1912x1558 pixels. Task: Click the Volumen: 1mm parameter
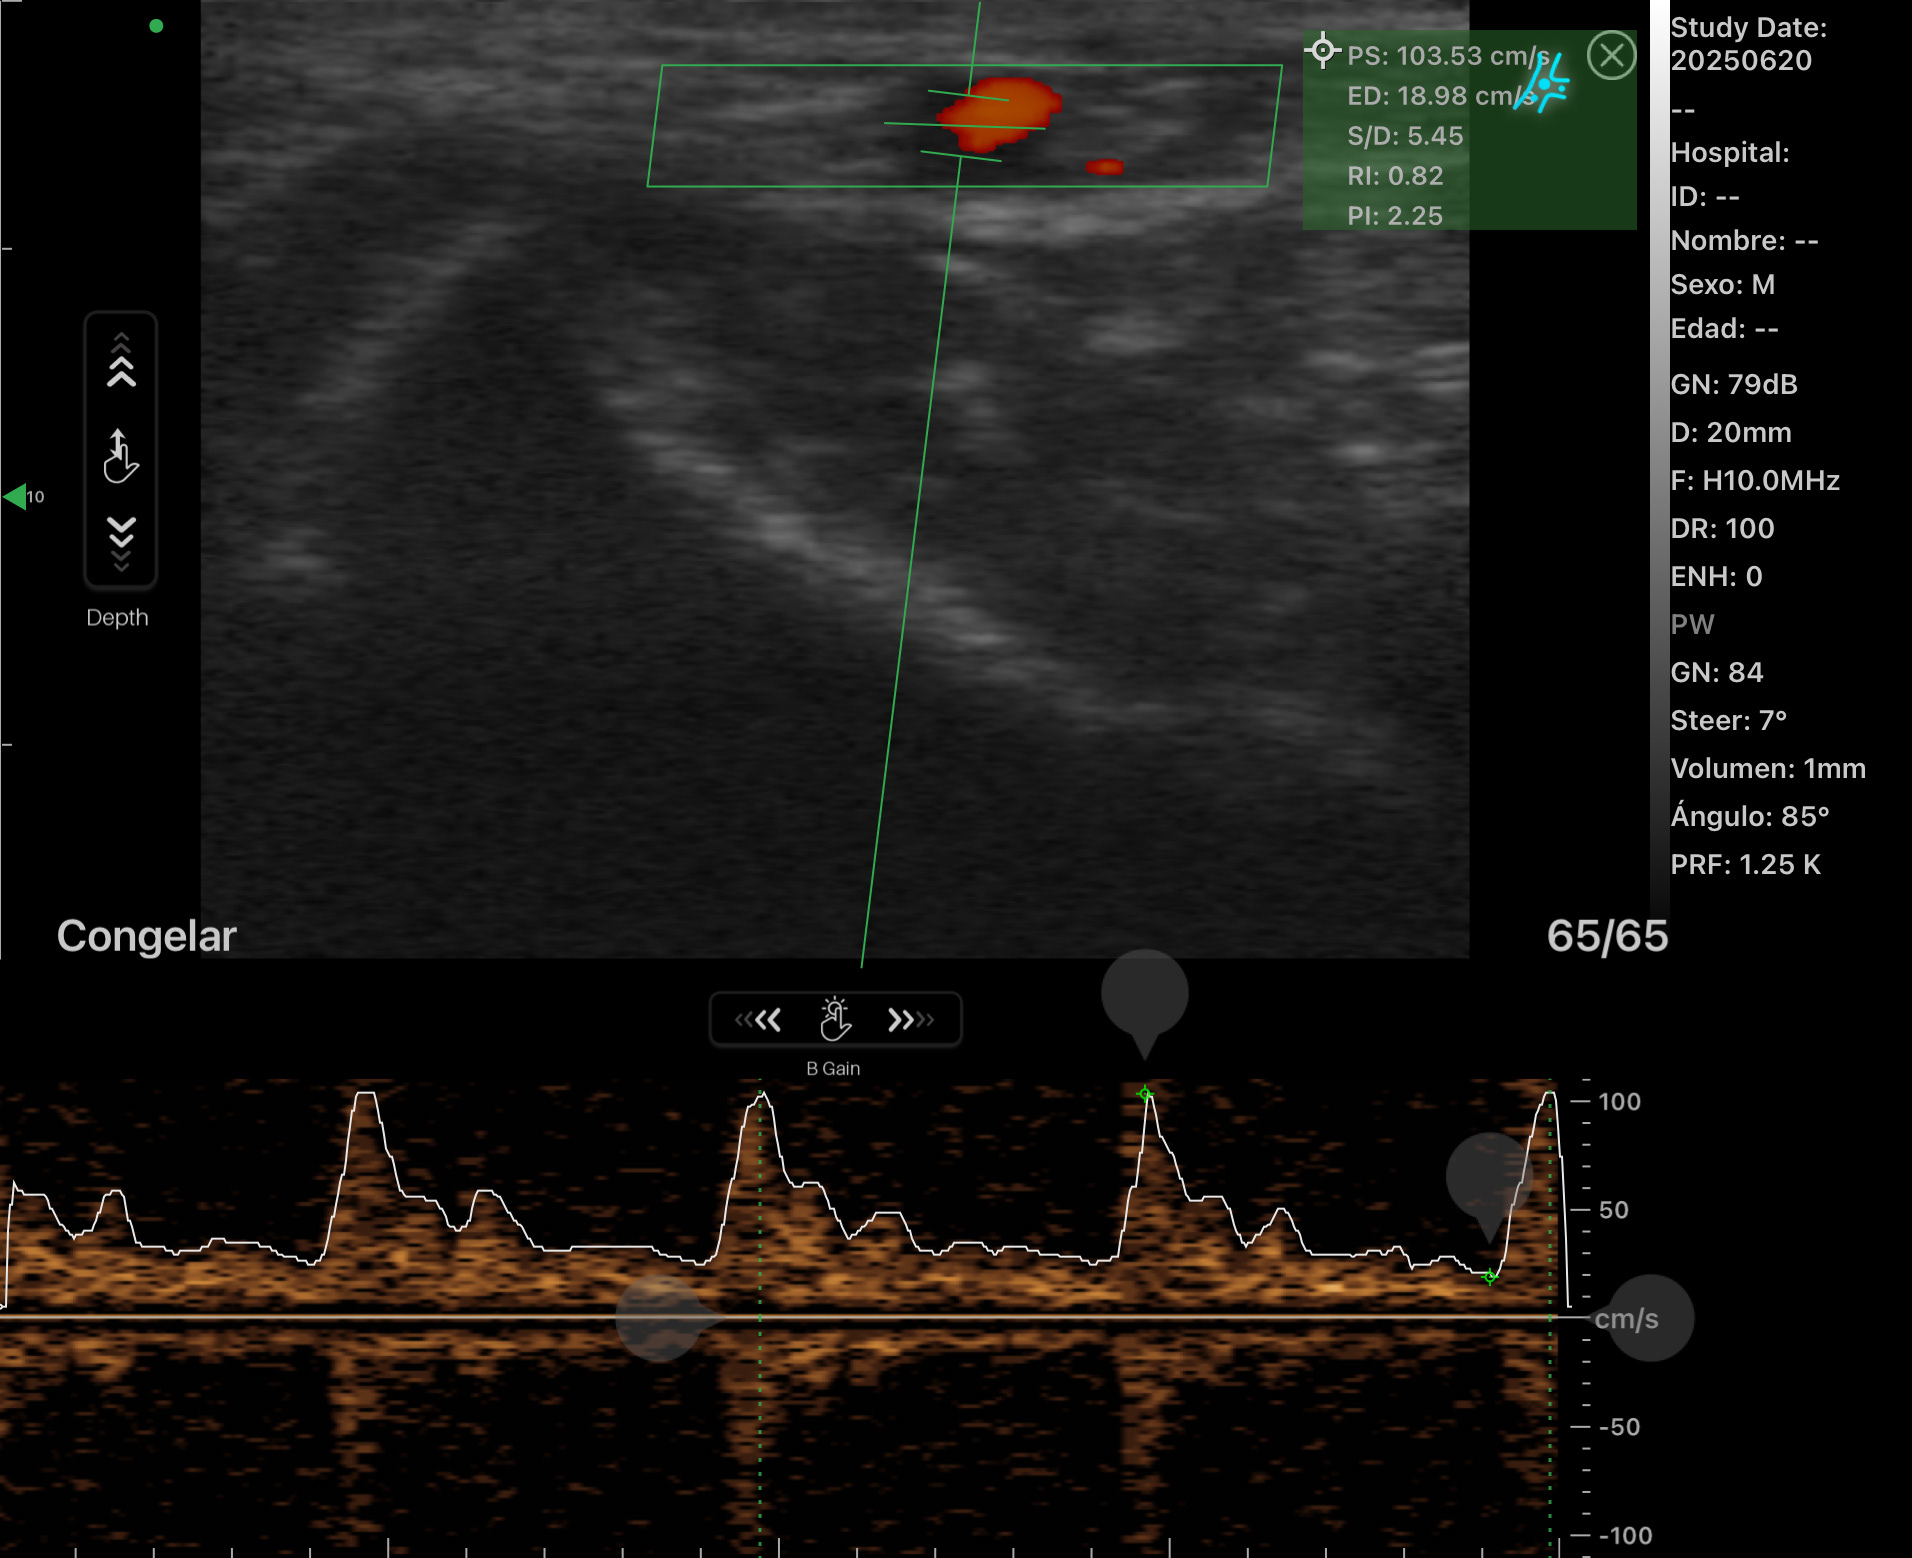point(1768,769)
